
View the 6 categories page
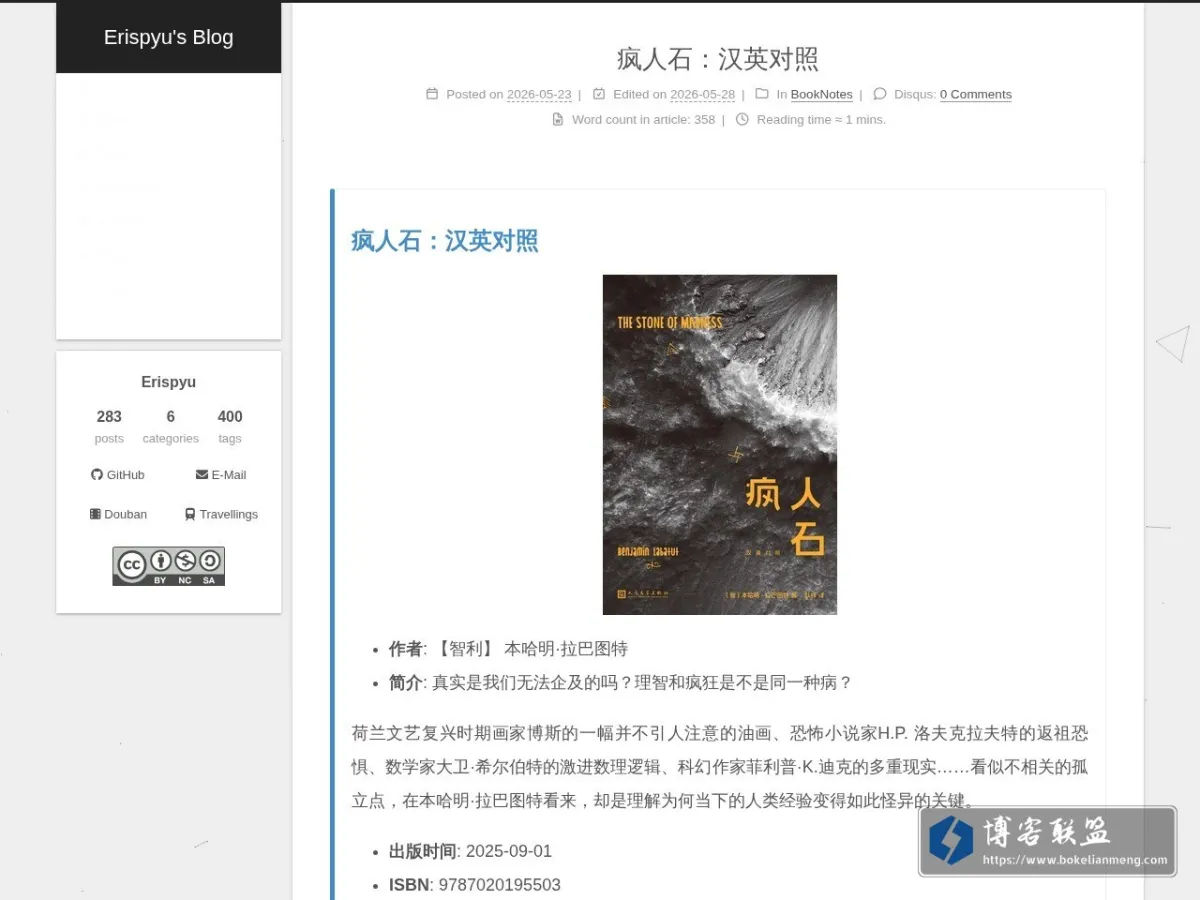click(171, 426)
